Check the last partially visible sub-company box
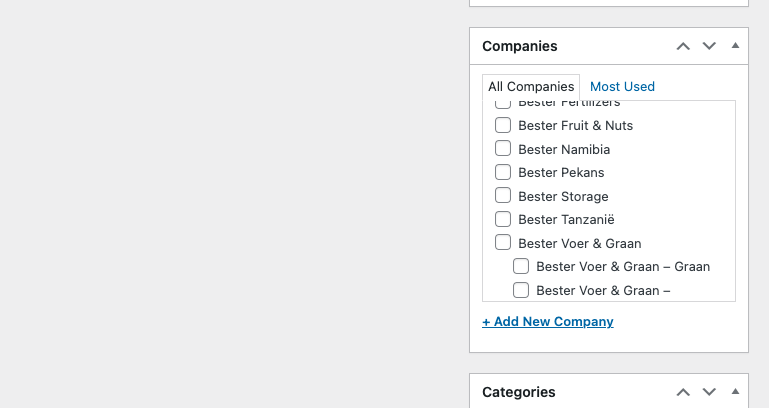Screen dimensions: 769x408 click(521, 291)
